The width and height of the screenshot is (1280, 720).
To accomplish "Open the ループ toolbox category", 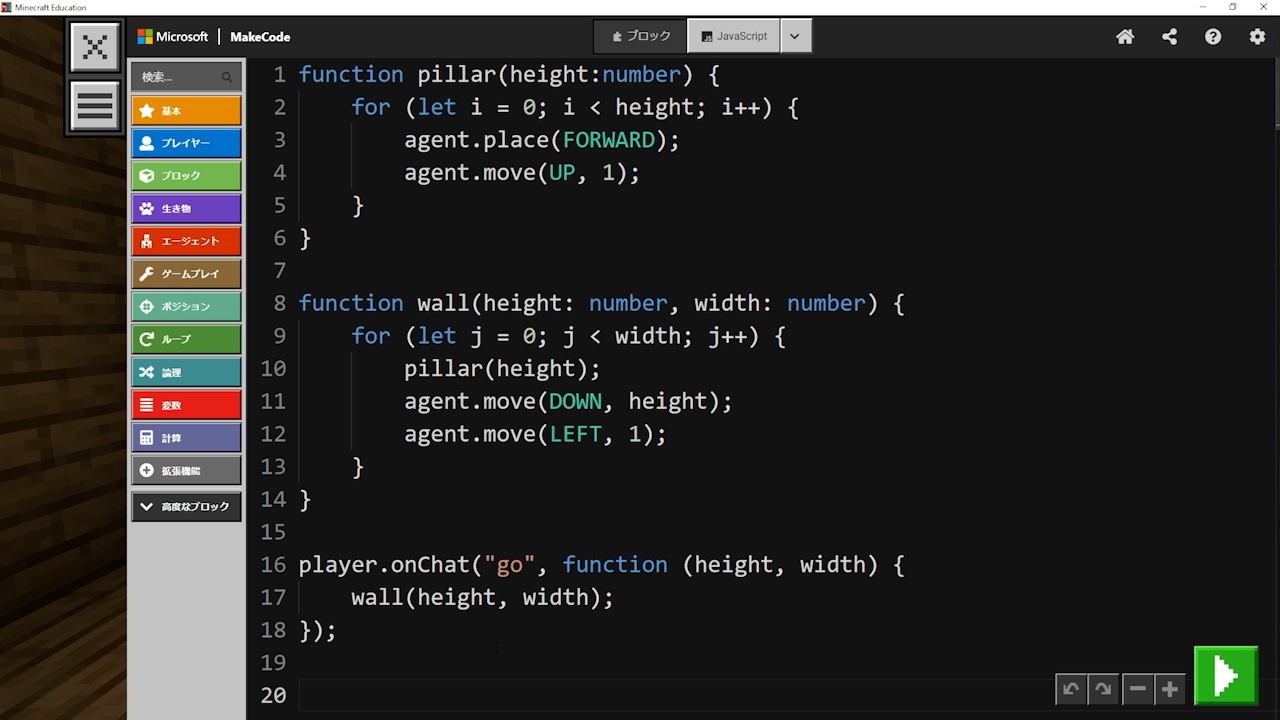I will (x=186, y=339).
